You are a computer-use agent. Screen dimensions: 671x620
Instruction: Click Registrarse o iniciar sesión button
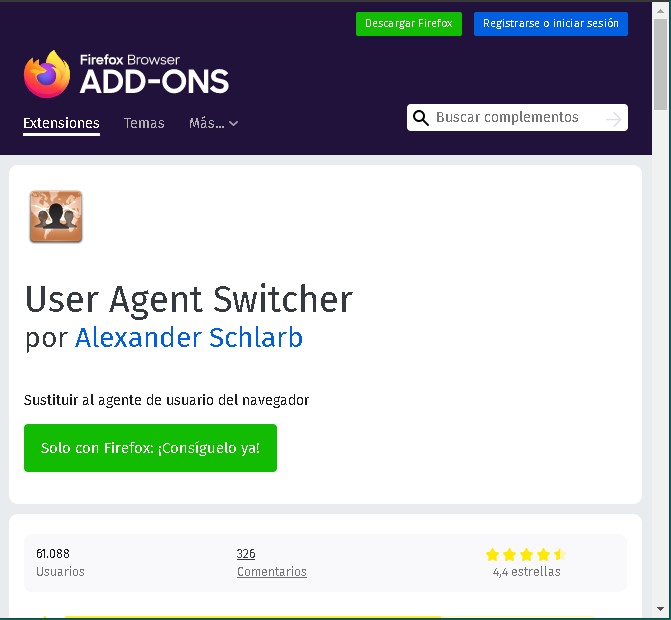[x=551, y=24]
